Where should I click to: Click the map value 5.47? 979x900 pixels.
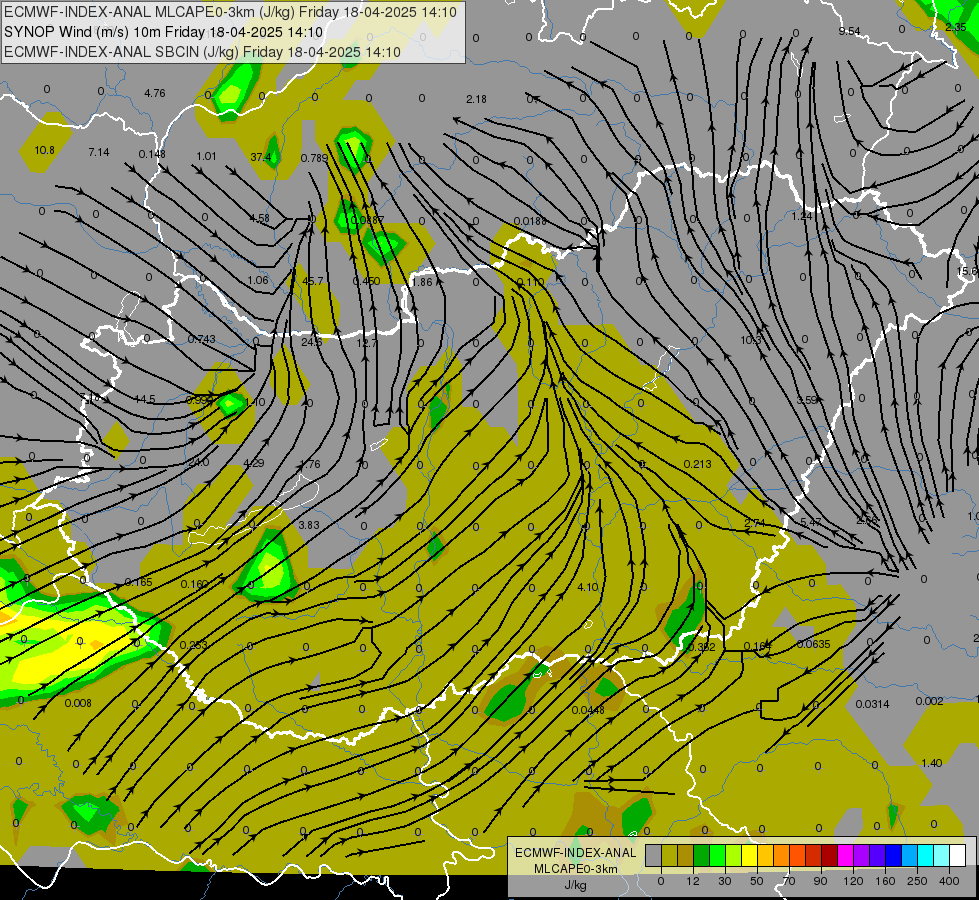(810, 522)
